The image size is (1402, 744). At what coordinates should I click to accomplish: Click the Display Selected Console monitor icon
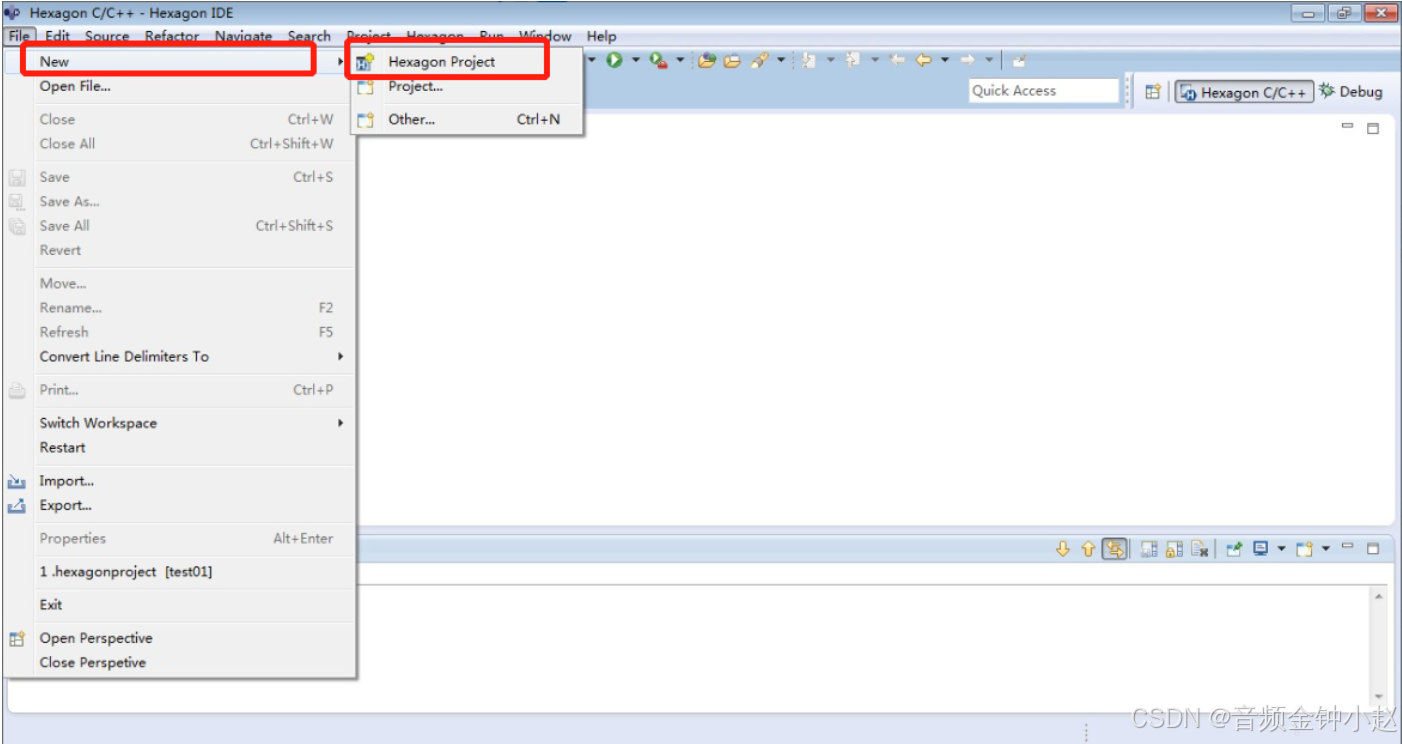pos(1260,548)
